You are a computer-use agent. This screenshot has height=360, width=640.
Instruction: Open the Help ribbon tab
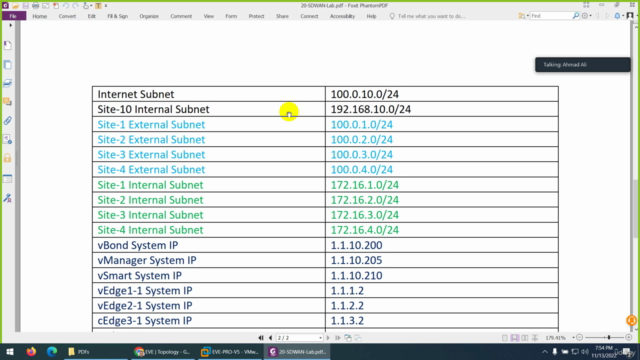tap(371, 16)
